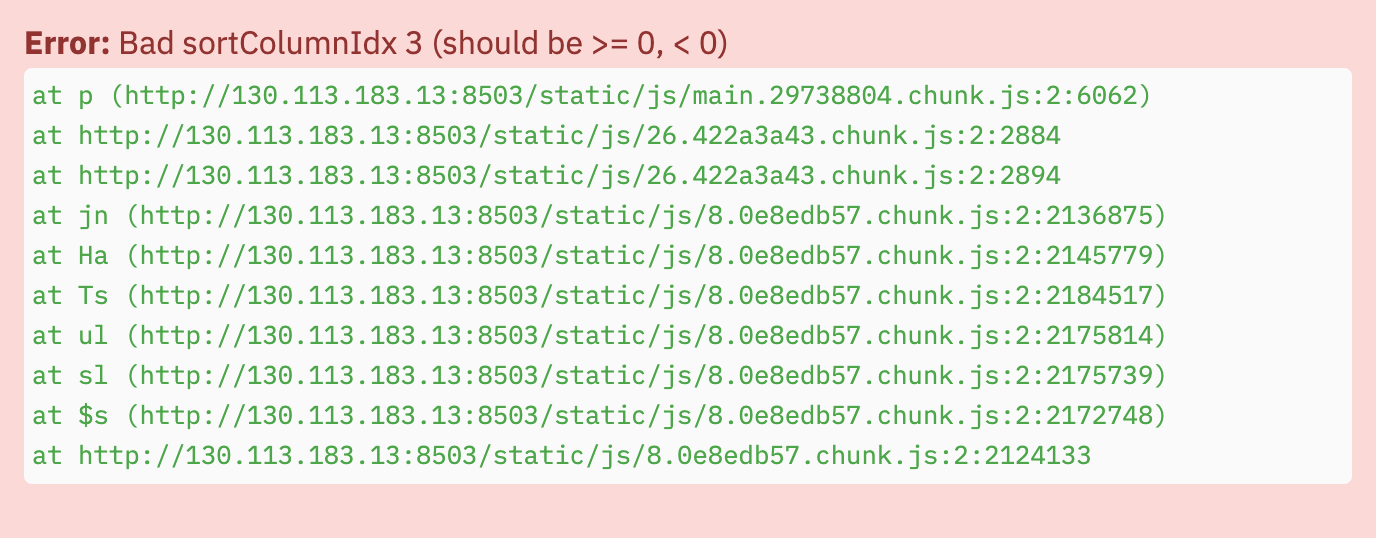Select the "at Ha" stack frame
Screen dimensions: 1376x538
[600, 257]
